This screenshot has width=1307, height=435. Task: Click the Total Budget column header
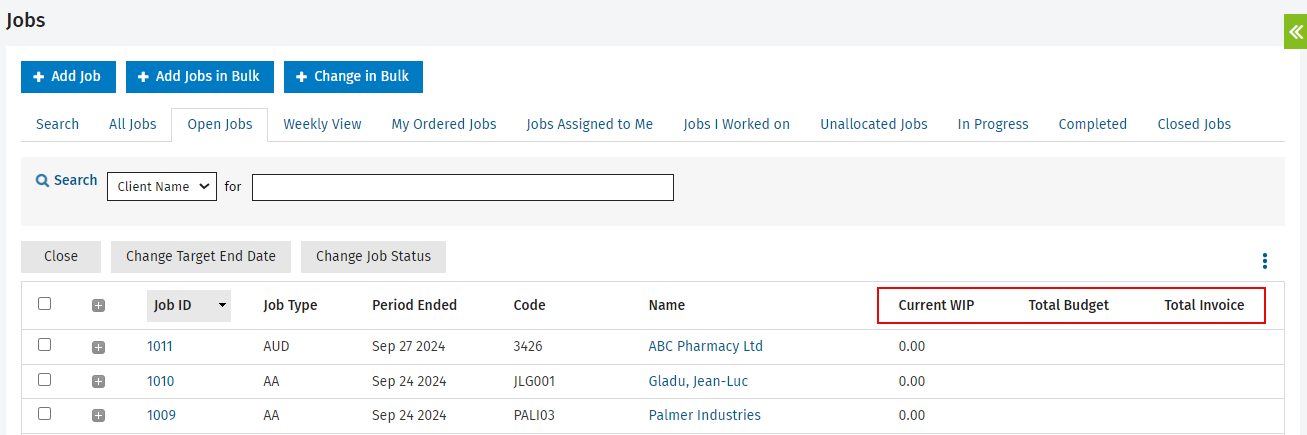pyautogui.click(x=1069, y=305)
